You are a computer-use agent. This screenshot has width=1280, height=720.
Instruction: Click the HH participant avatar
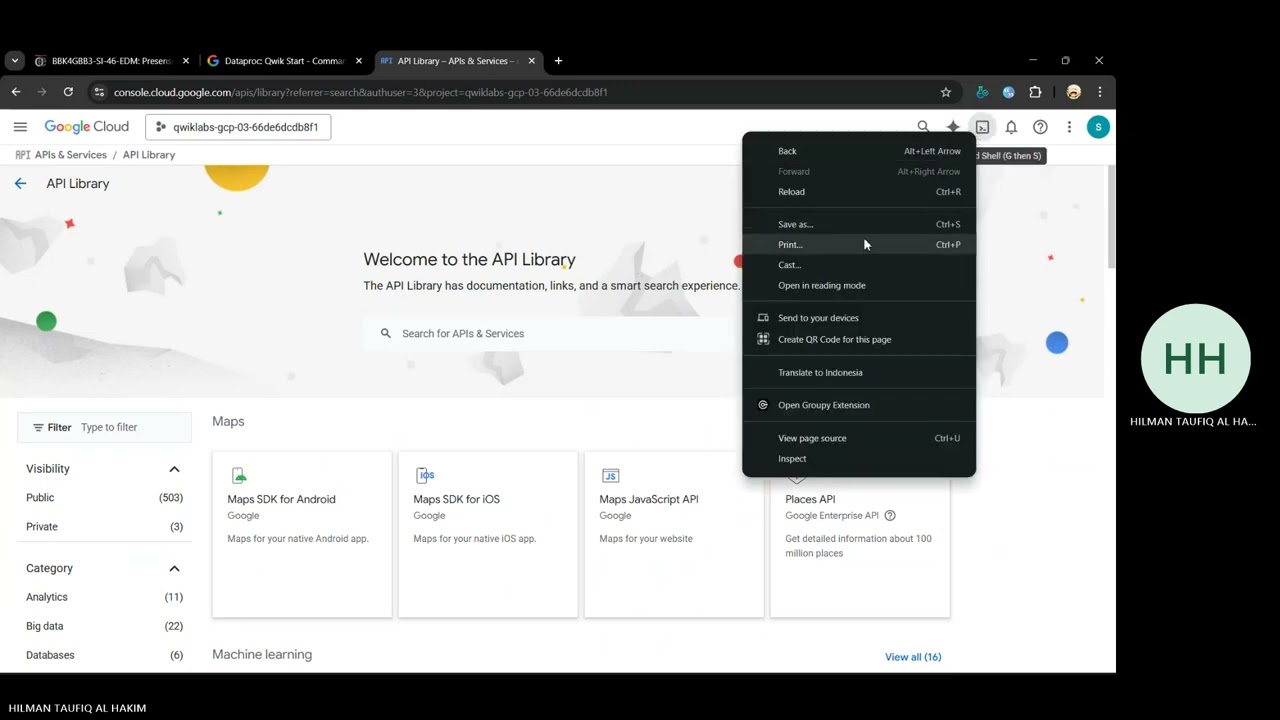[1195, 359]
